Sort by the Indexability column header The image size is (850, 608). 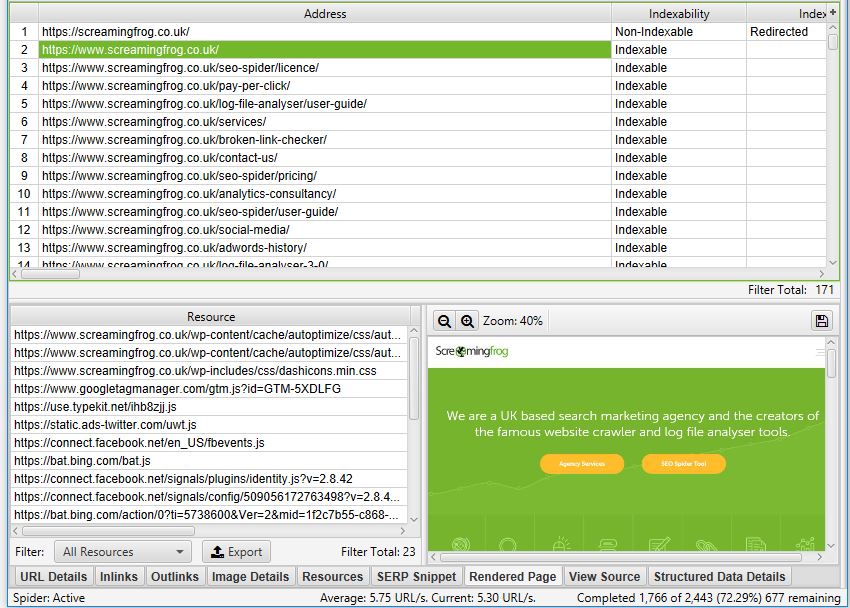coord(678,14)
